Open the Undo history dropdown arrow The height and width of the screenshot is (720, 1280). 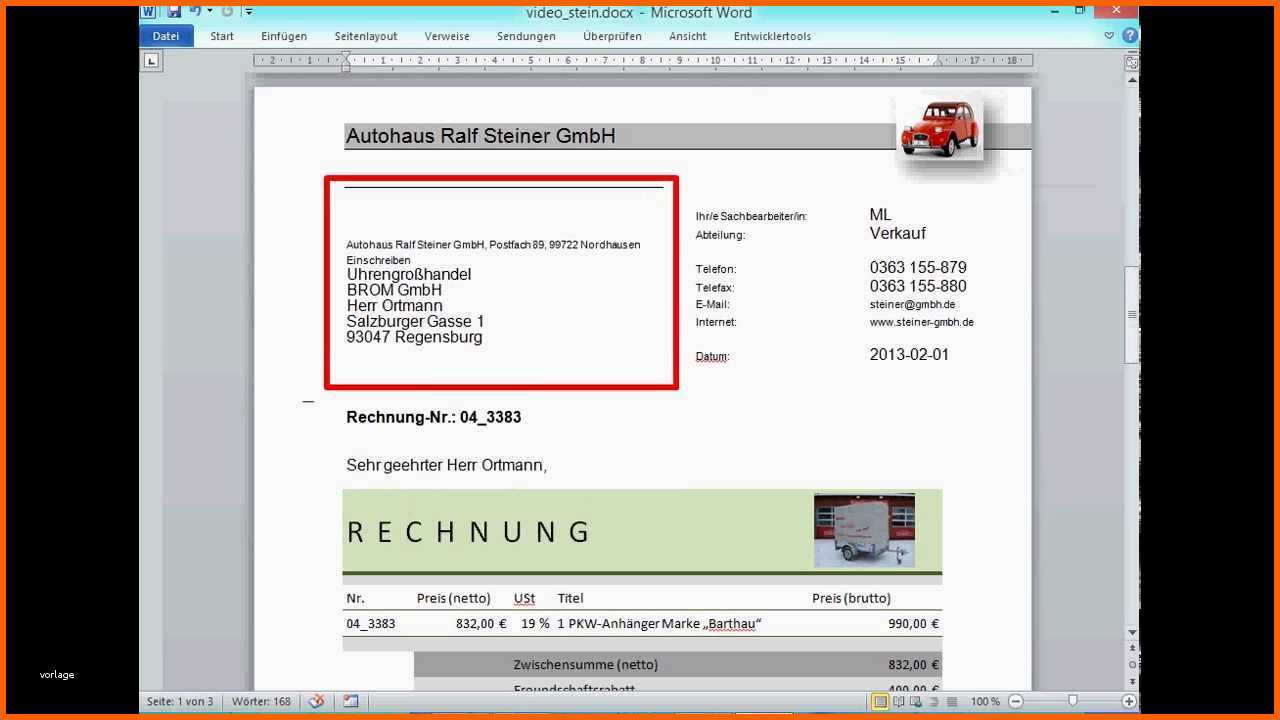pyautogui.click(x=210, y=12)
